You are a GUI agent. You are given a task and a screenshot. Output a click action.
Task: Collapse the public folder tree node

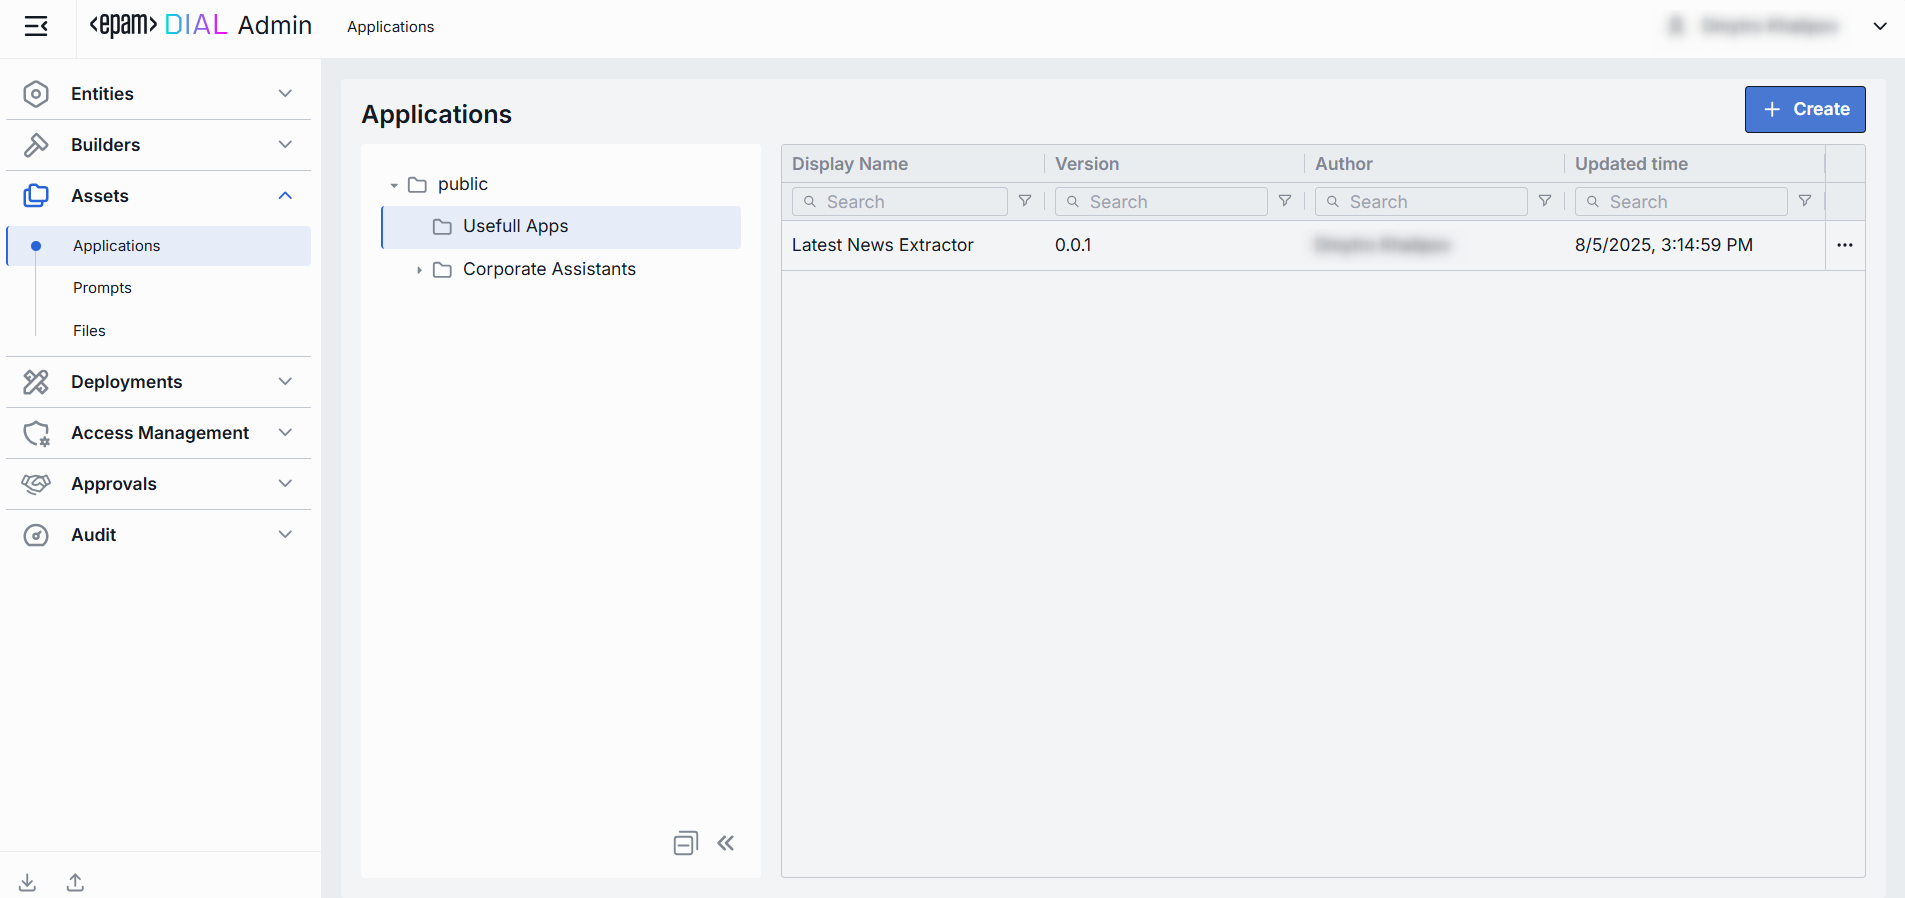394,185
